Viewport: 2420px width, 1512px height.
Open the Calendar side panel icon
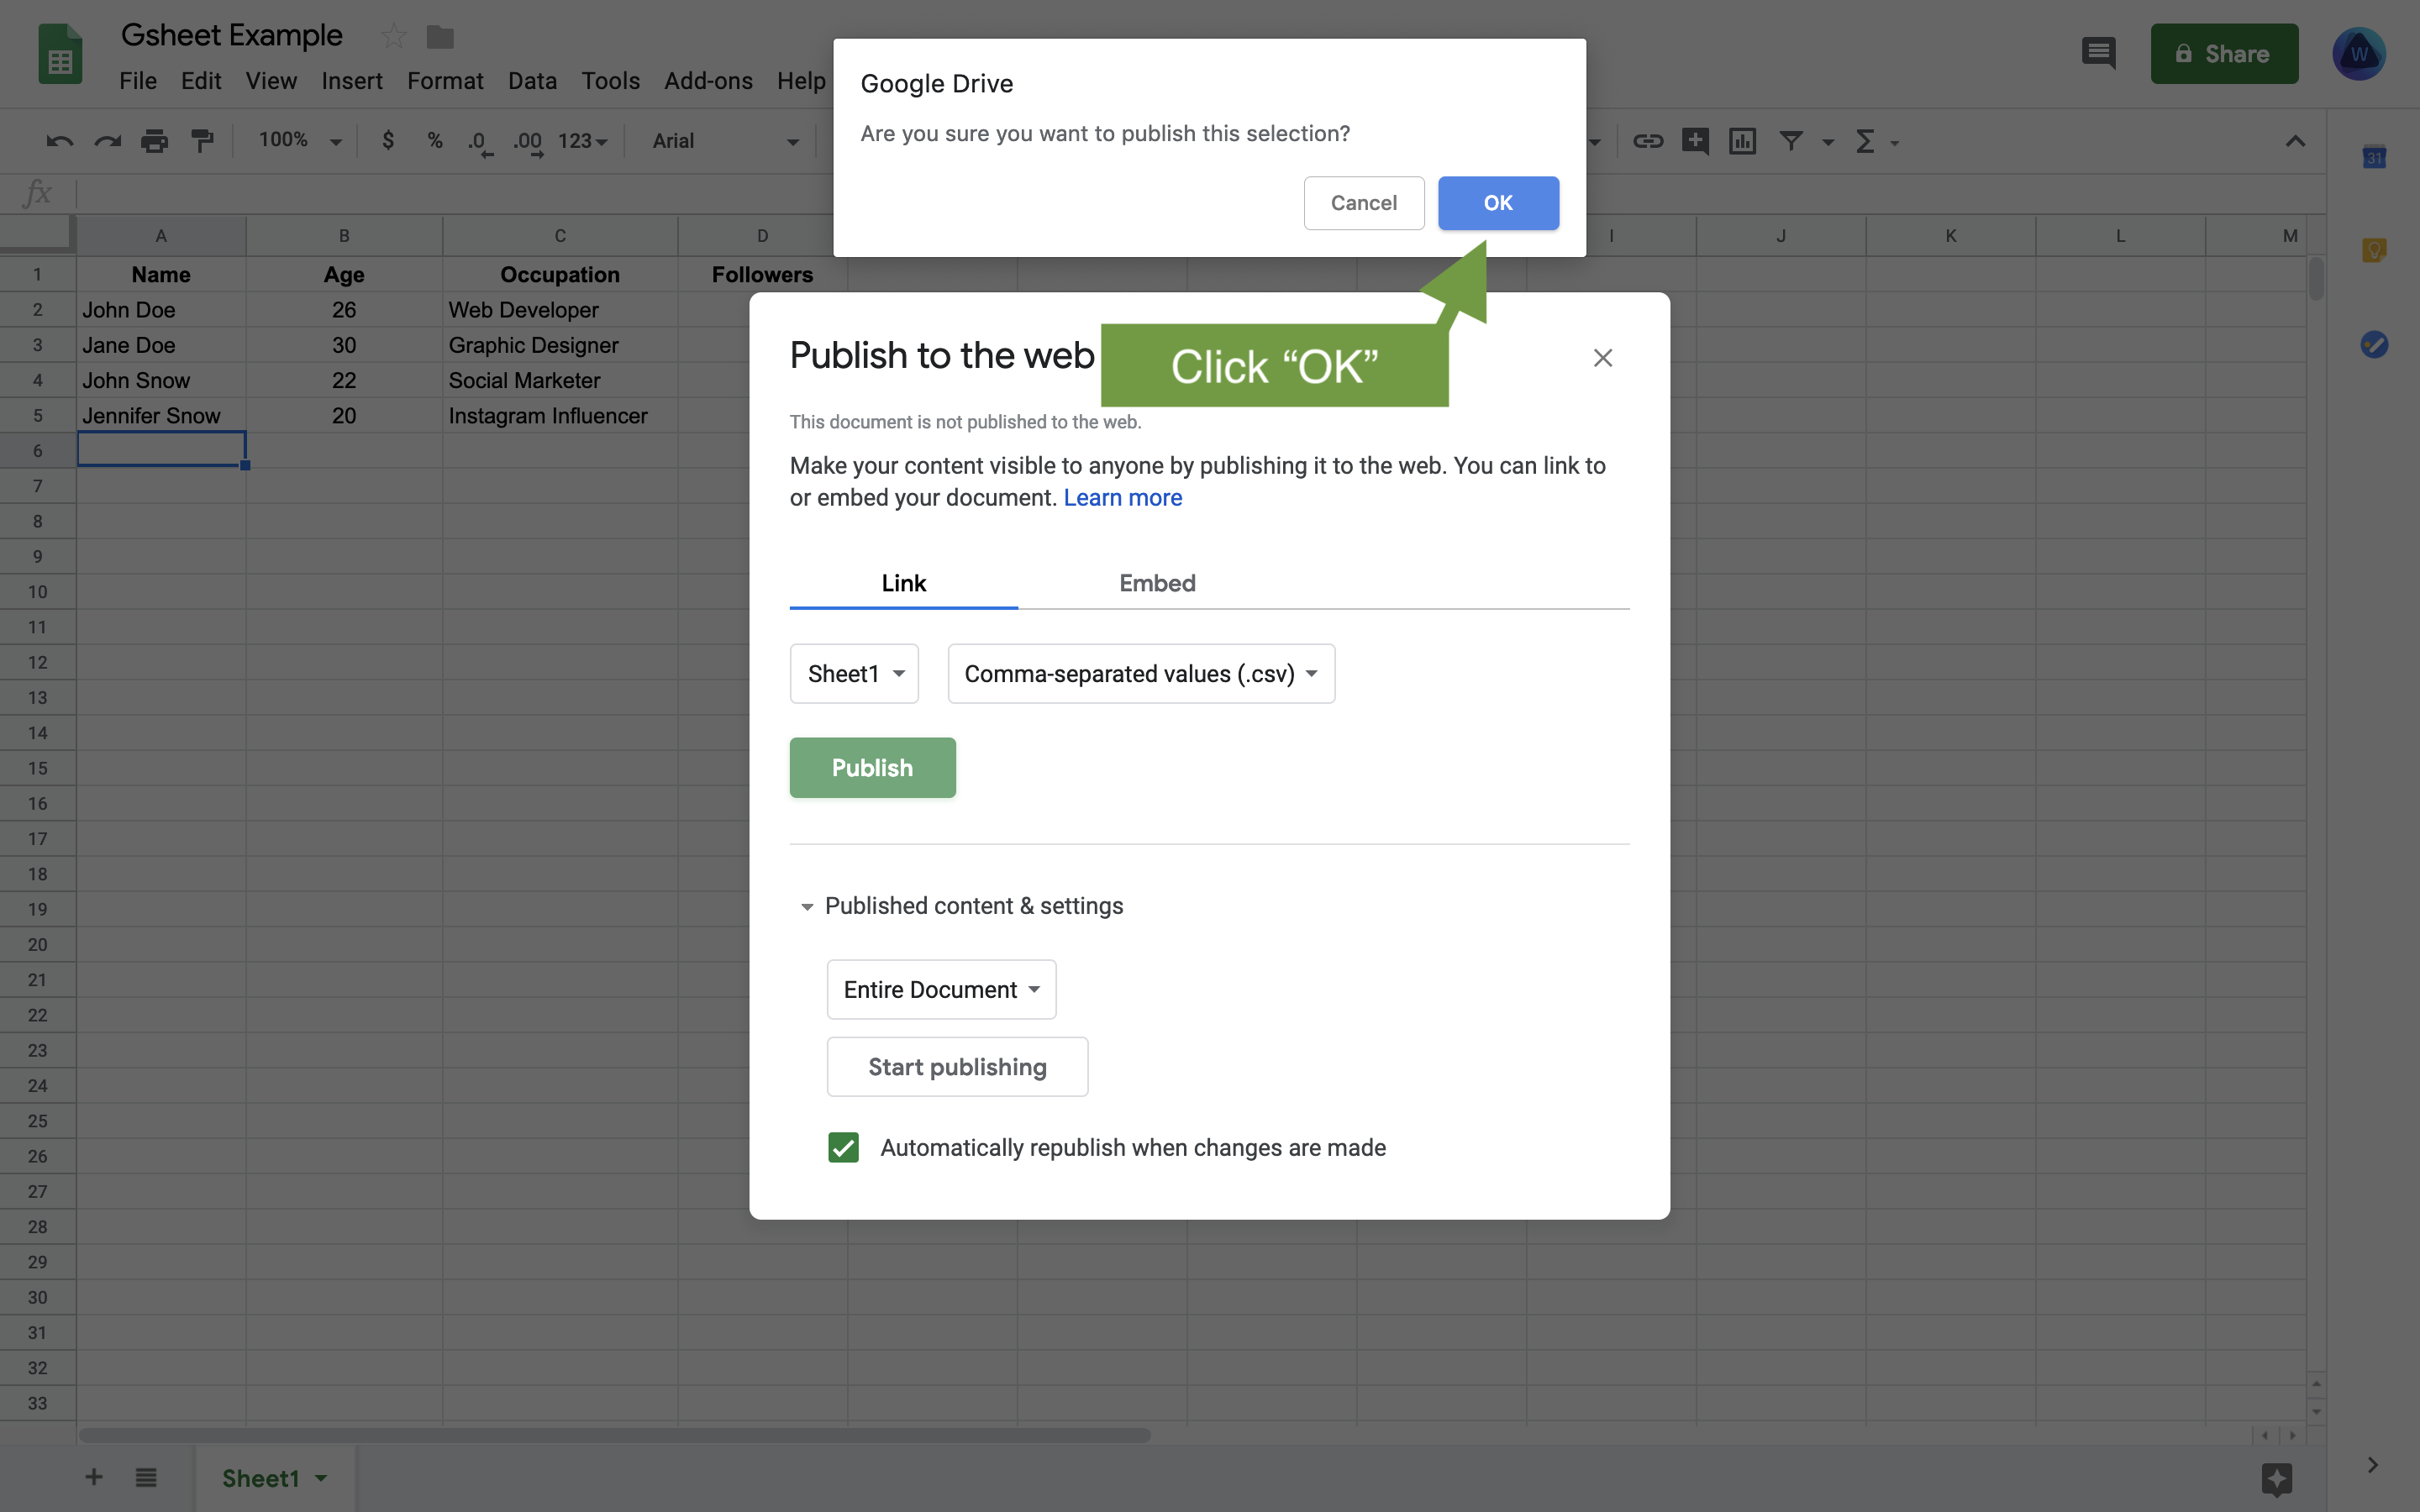click(2374, 157)
